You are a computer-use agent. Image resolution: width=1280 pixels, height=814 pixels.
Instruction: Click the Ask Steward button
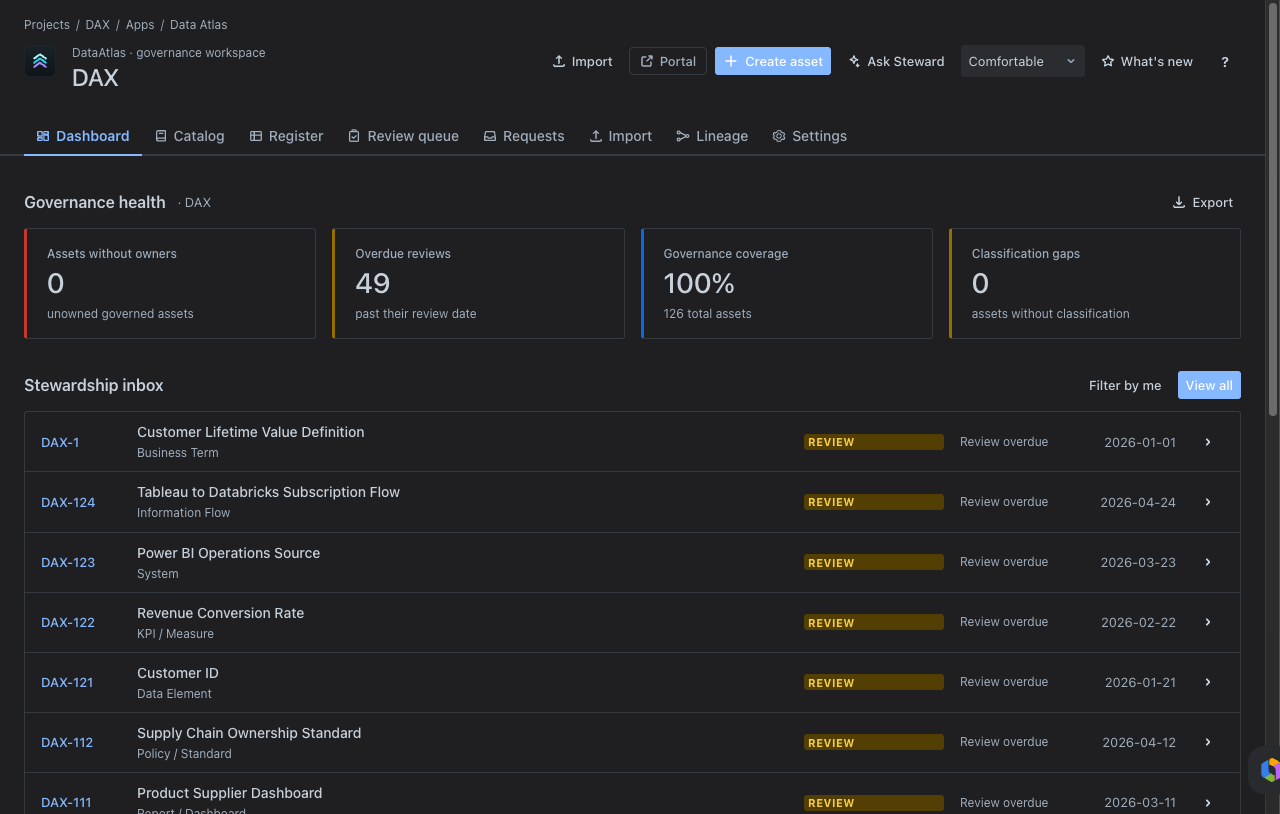point(896,61)
